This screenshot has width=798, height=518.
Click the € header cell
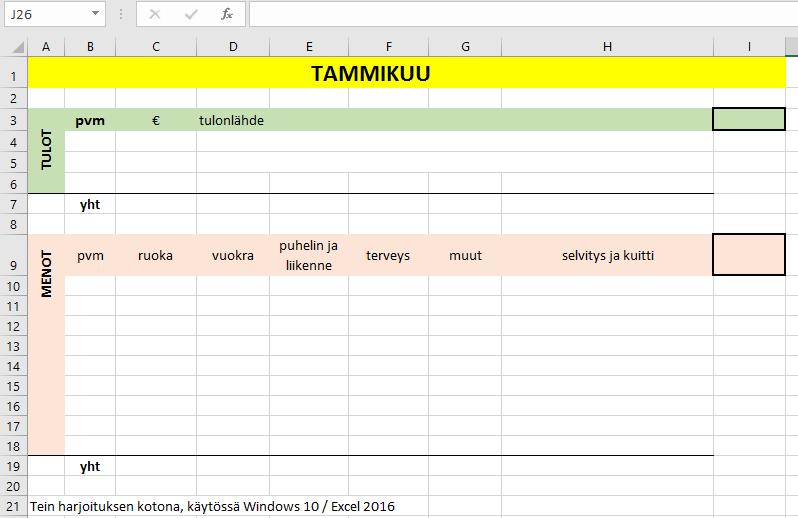pos(156,120)
